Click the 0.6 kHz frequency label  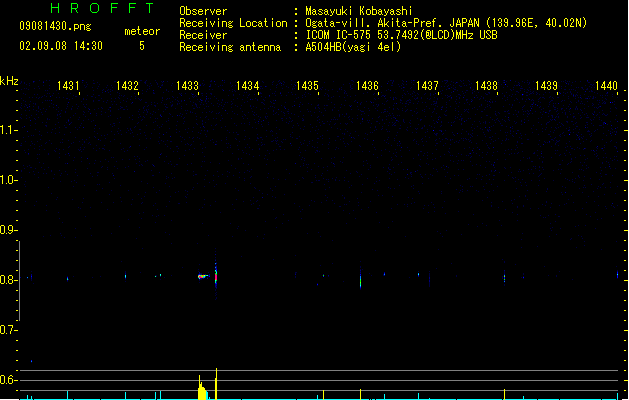[x=8, y=380]
